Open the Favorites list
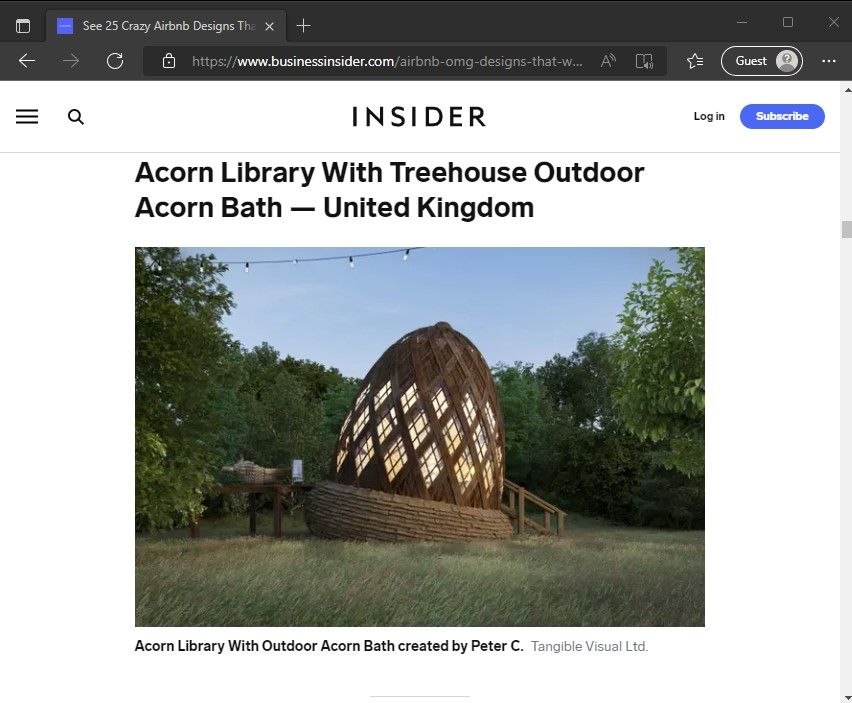This screenshot has height=703, width=852. coord(694,60)
